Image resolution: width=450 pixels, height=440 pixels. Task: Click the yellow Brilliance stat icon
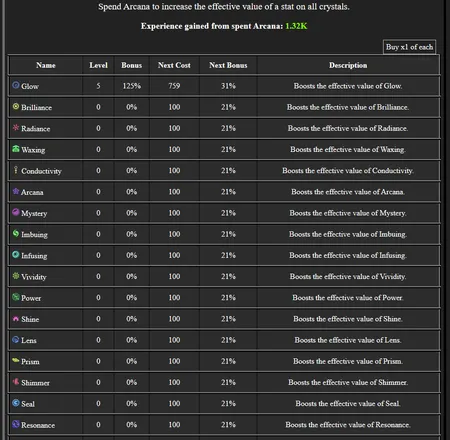[x=16, y=106]
